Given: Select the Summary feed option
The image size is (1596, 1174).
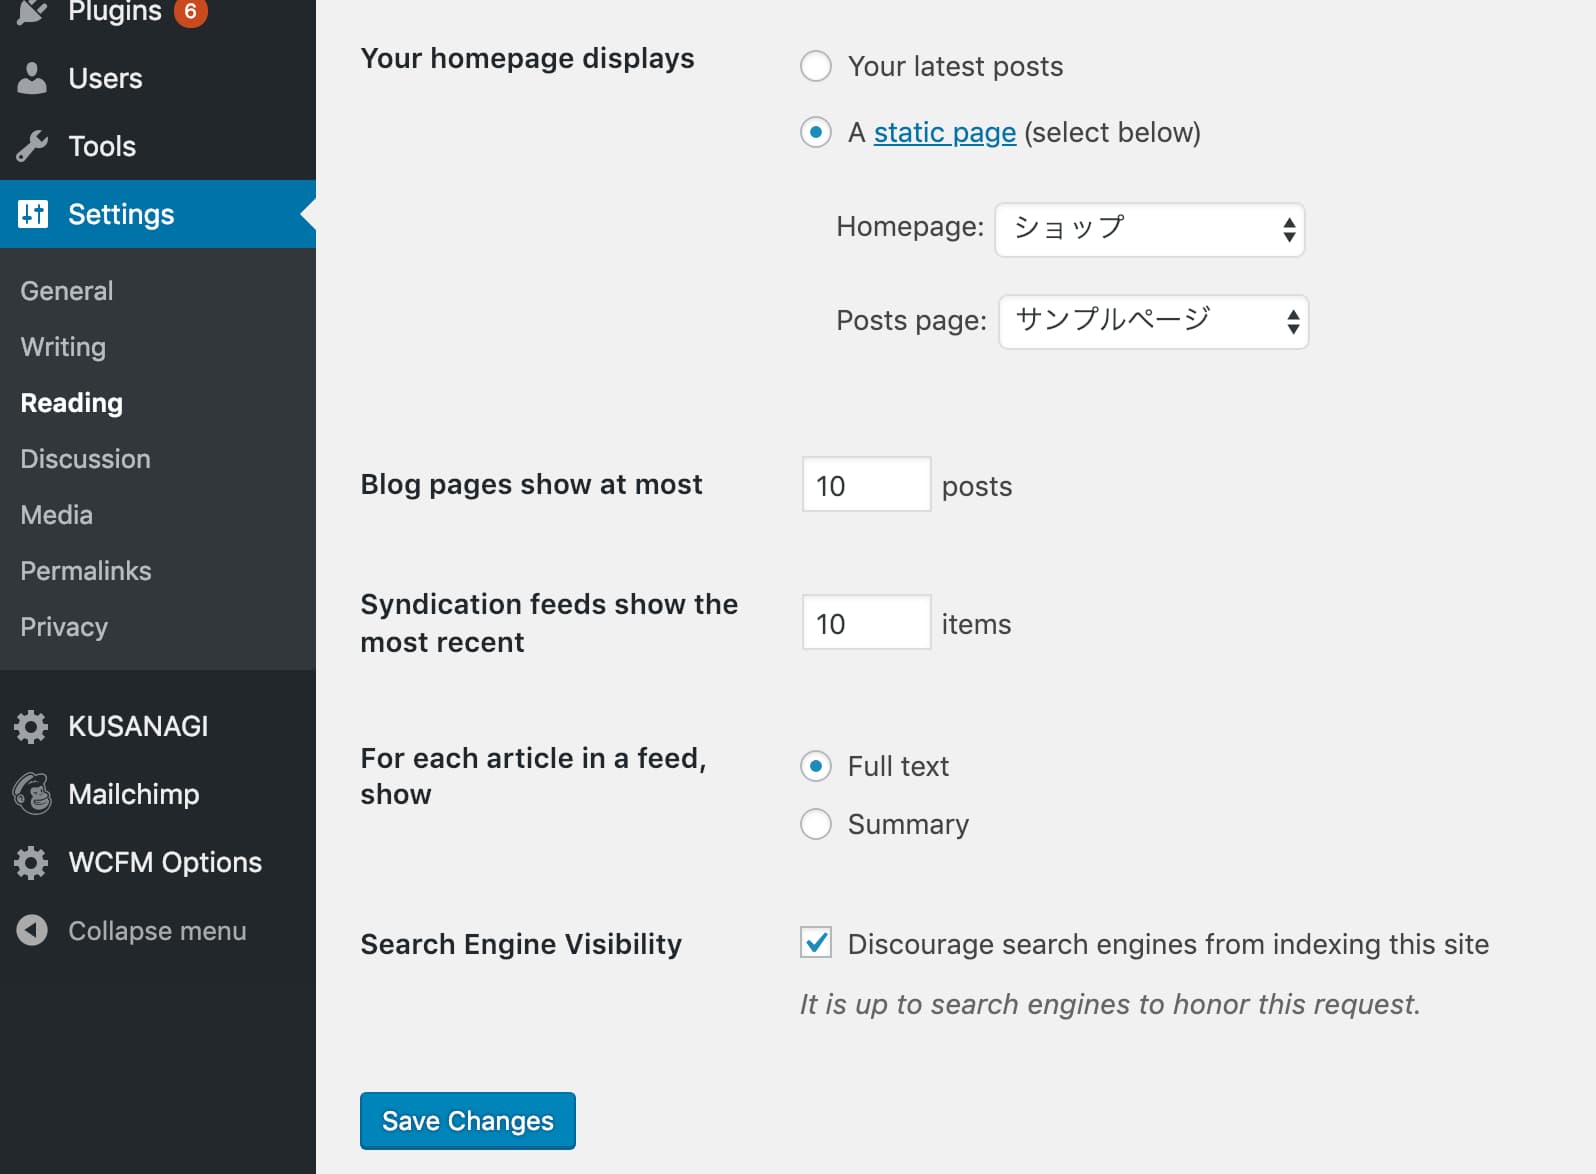Looking at the screenshot, I should pos(816,824).
